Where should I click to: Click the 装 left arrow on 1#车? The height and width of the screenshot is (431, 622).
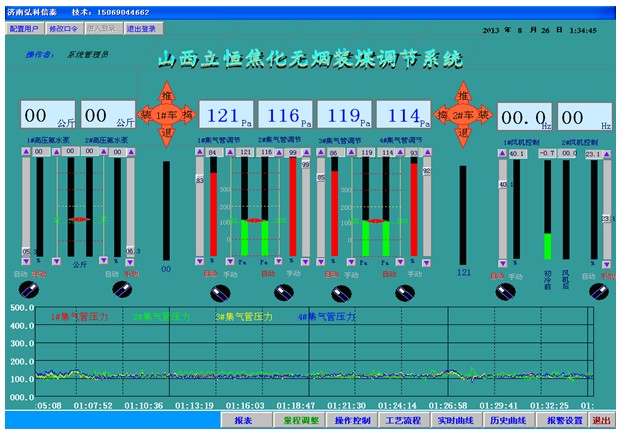tap(143, 115)
